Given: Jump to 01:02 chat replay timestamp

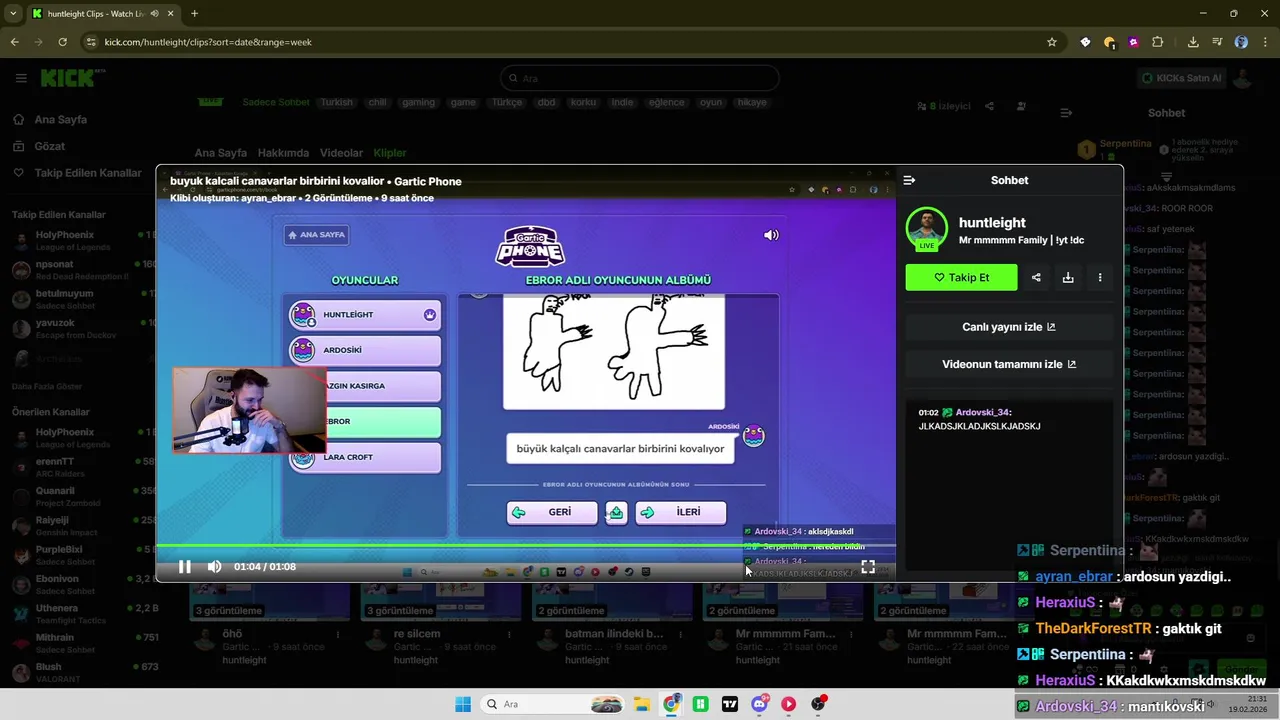Looking at the screenshot, I should (x=929, y=412).
